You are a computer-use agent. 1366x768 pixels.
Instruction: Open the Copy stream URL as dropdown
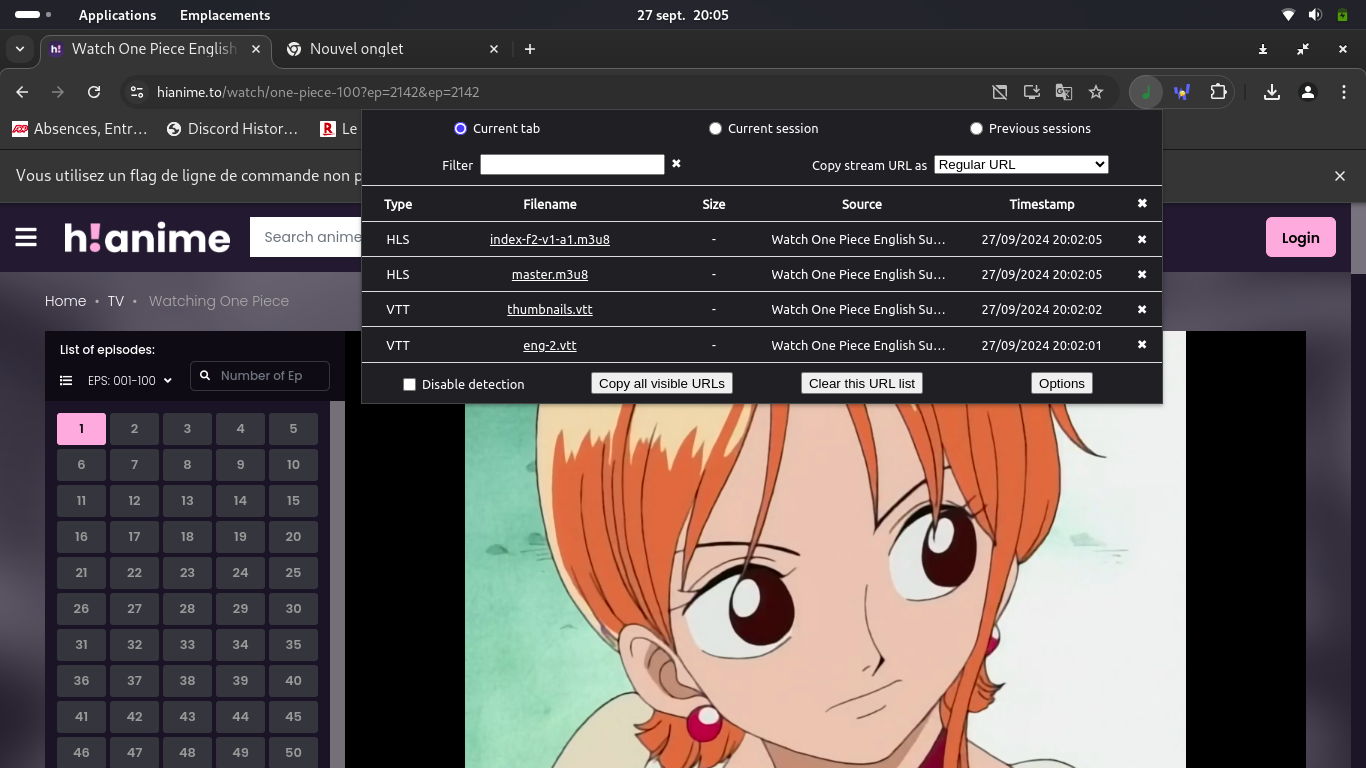coord(1021,164)
